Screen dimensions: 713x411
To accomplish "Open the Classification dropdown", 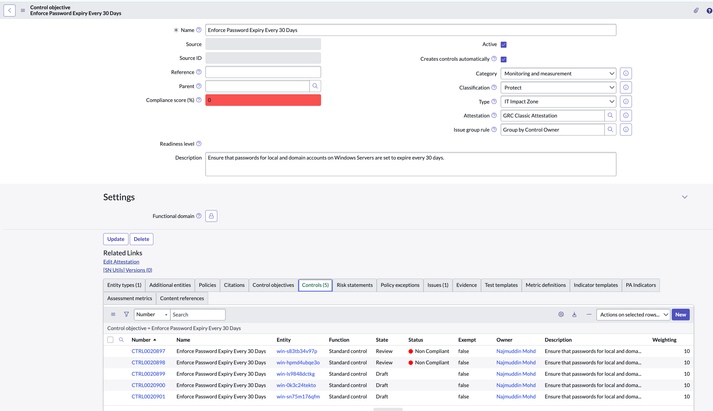I will click(x=558, y=87).
